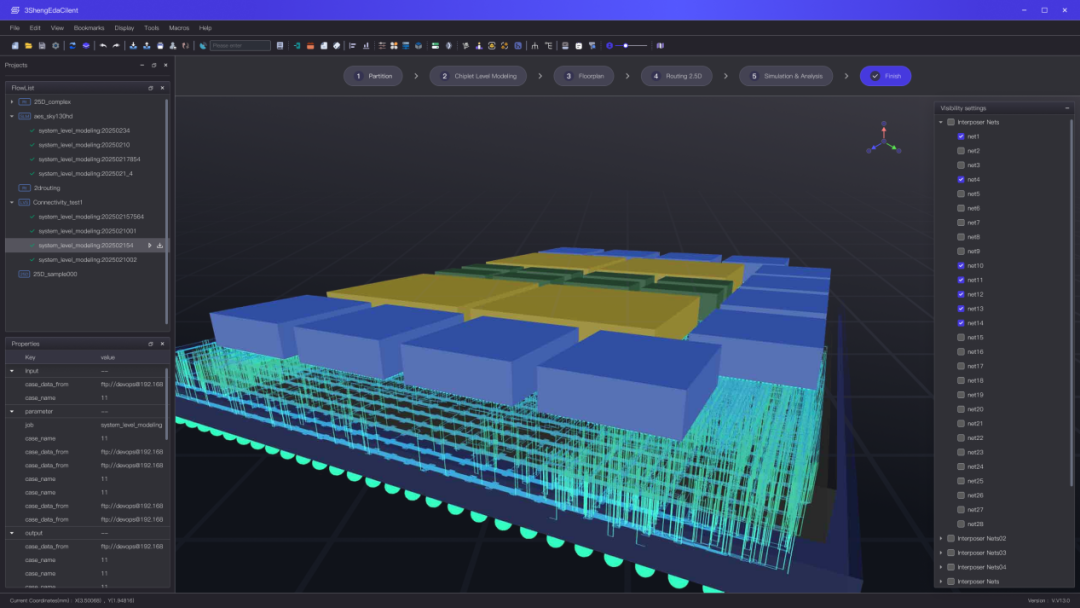
Task: Collapse the Connectivity_test1 tree node
Action: (12, 202)
